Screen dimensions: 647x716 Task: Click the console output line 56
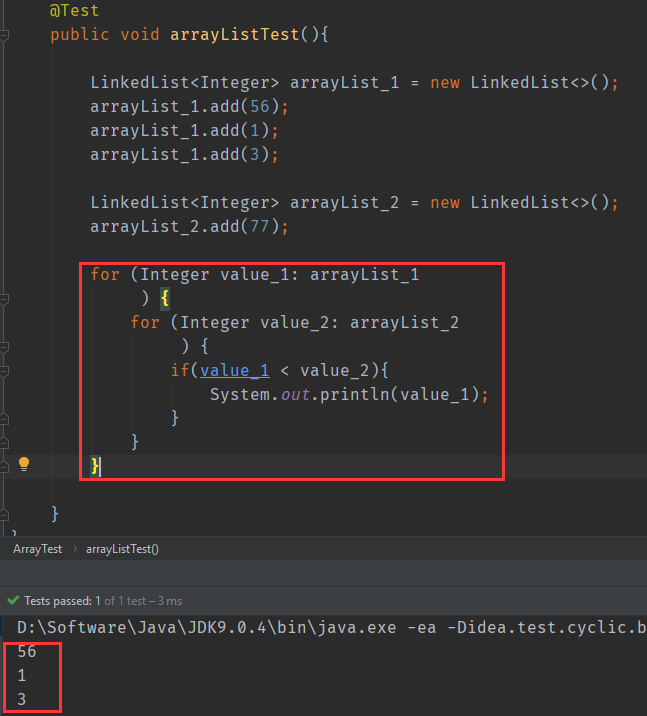pyautogui.click(x=26, y=652)
